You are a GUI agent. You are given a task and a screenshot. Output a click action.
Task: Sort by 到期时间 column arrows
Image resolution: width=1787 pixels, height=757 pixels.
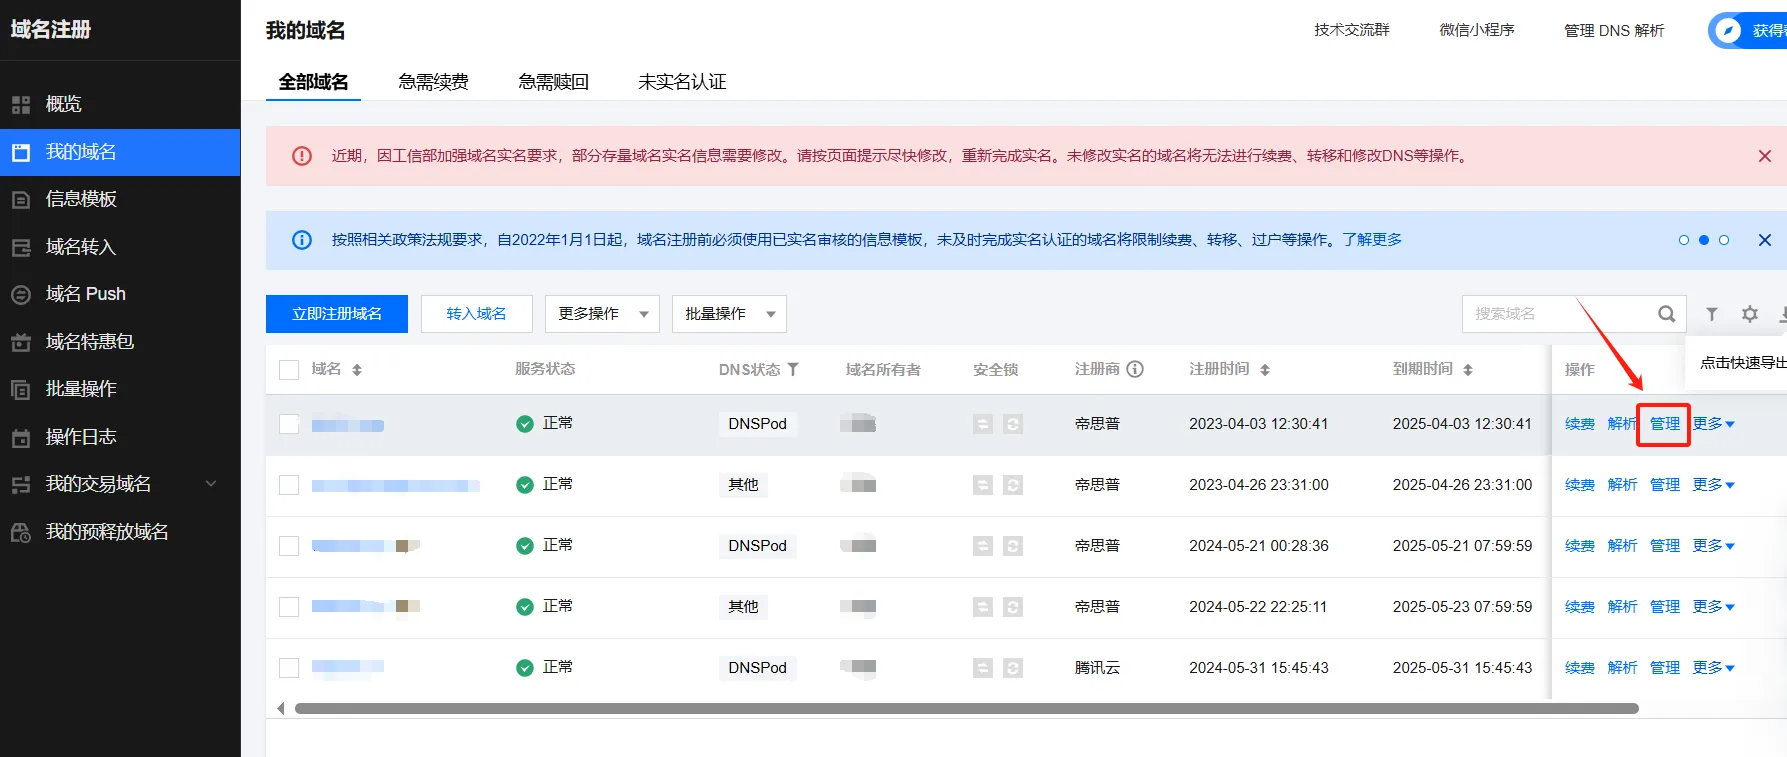click(1468, 370)
